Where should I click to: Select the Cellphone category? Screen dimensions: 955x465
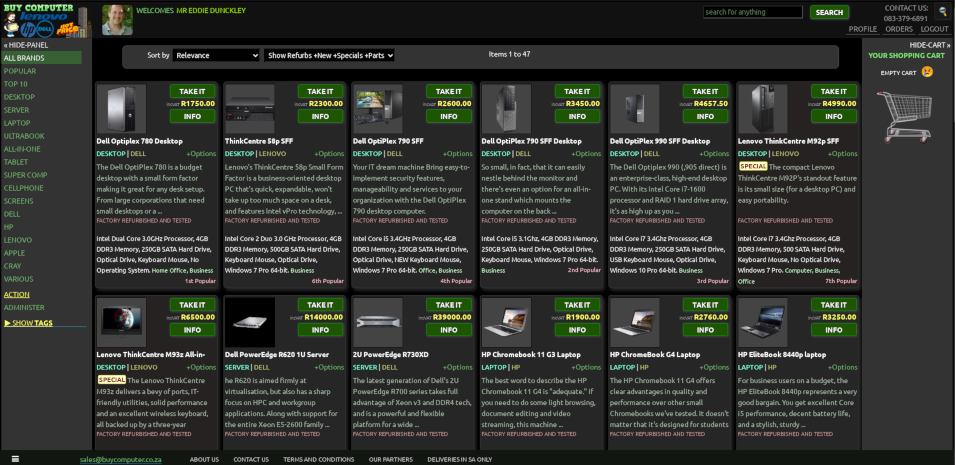(24, 188)
